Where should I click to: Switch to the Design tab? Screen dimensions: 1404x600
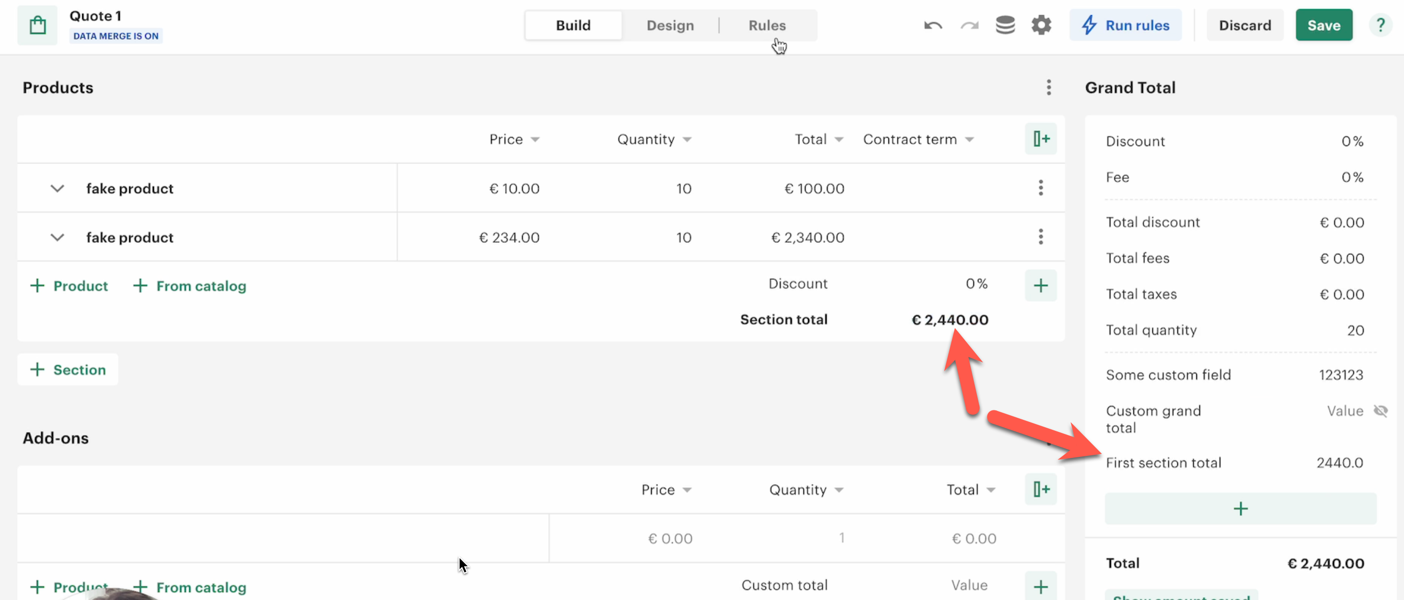click(670, 26)
